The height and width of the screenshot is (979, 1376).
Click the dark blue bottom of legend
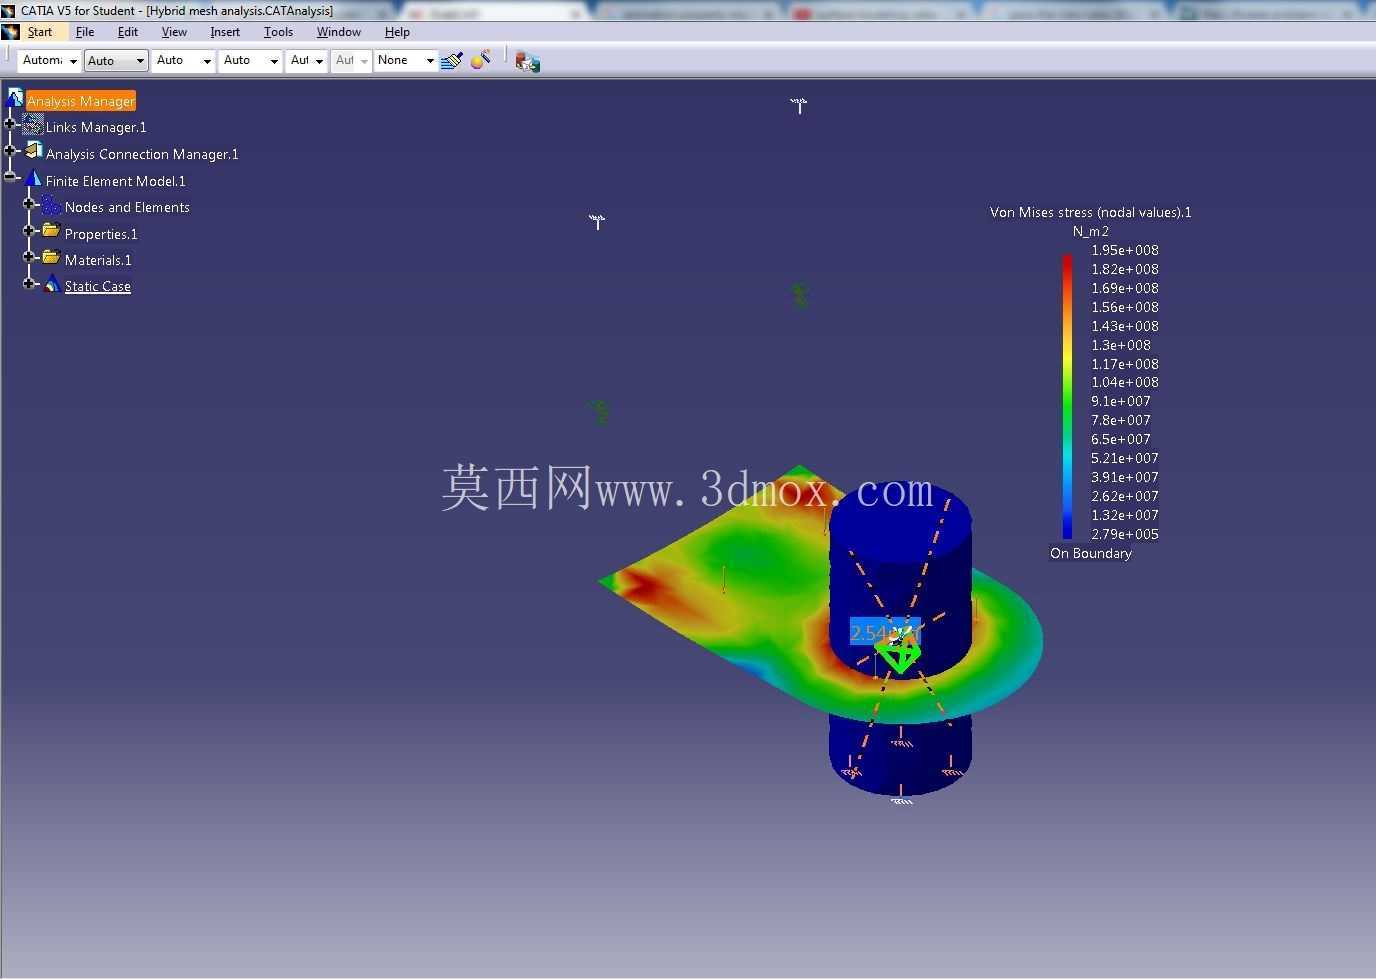click(1068, 530)
